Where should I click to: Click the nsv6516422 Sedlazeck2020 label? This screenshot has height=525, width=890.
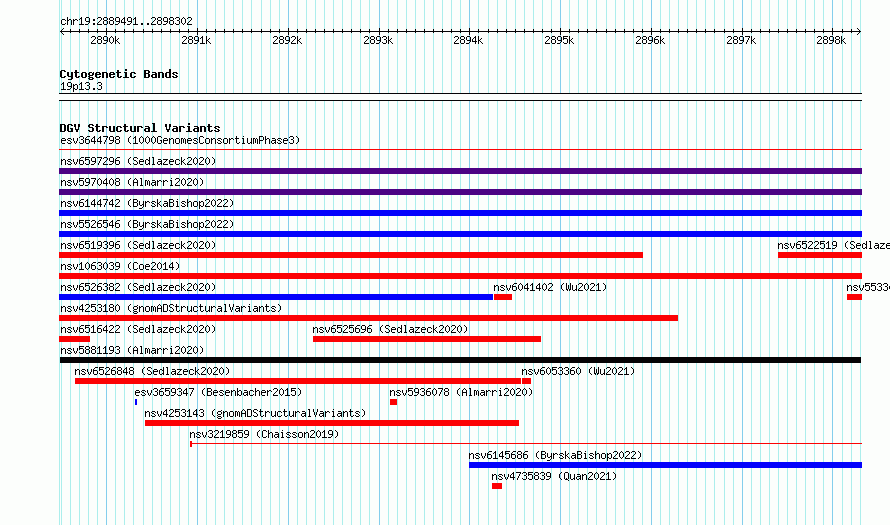[138, 329]
